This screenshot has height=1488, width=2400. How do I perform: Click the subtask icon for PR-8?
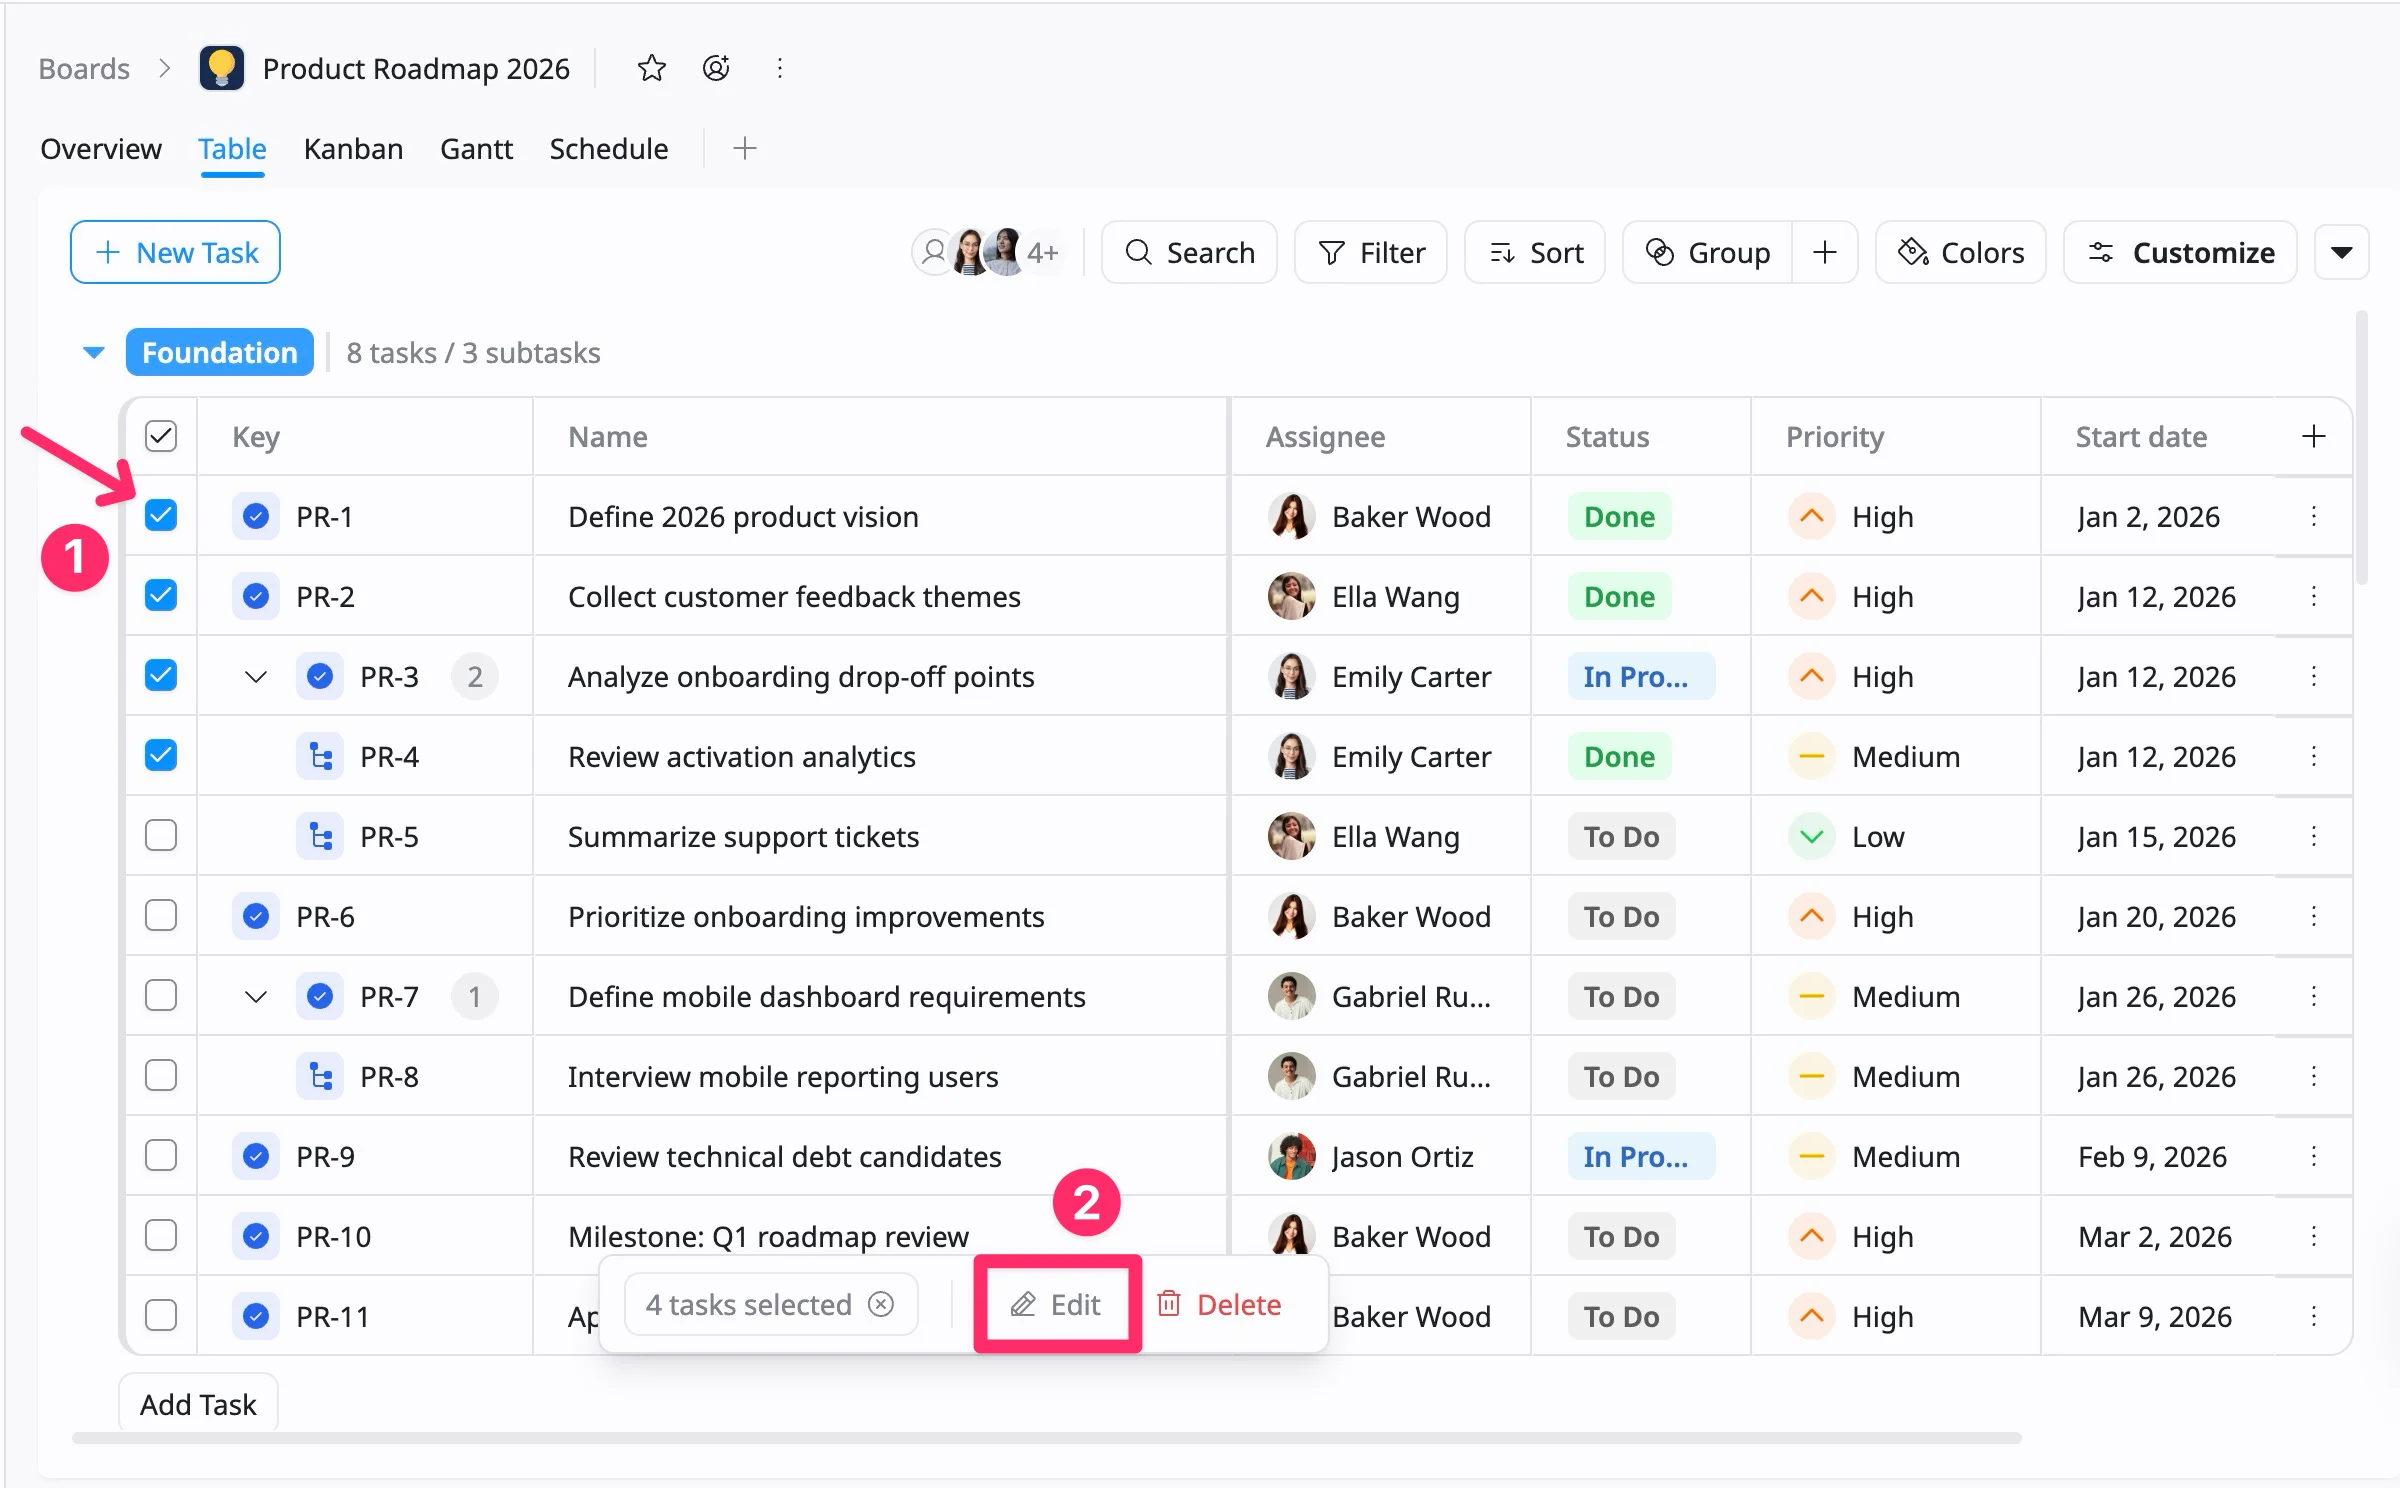pyautogui.click(x=320, y=1076)
